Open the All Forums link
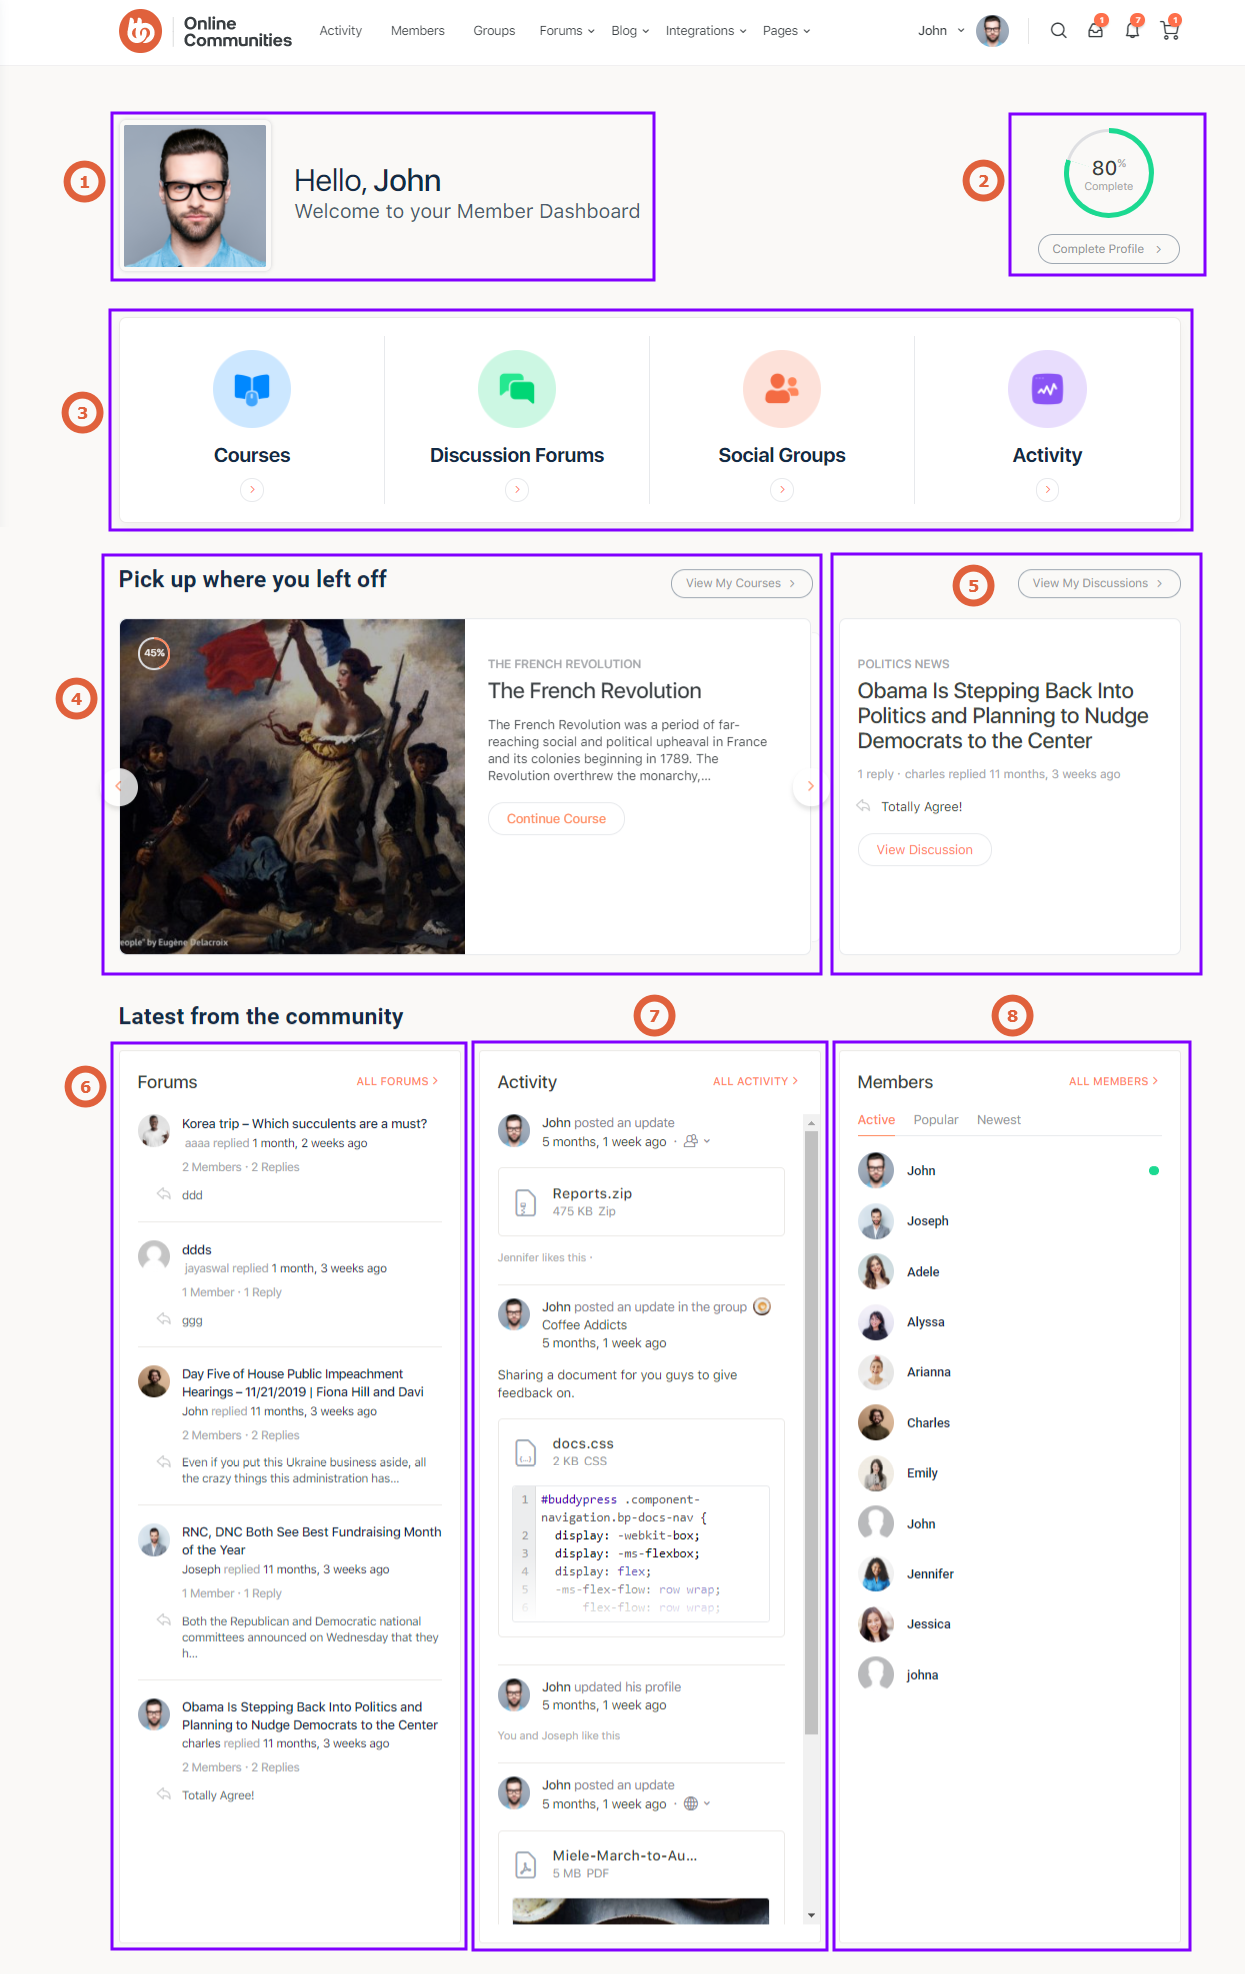 [397, 1082]
